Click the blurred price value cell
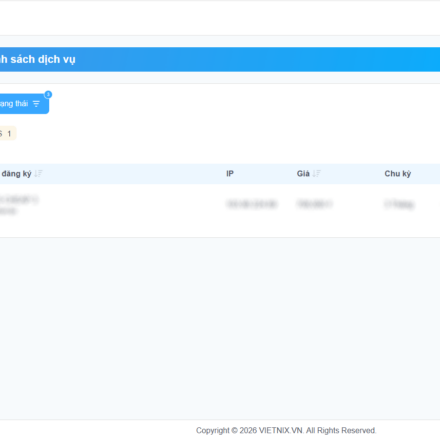 [314, 204]
